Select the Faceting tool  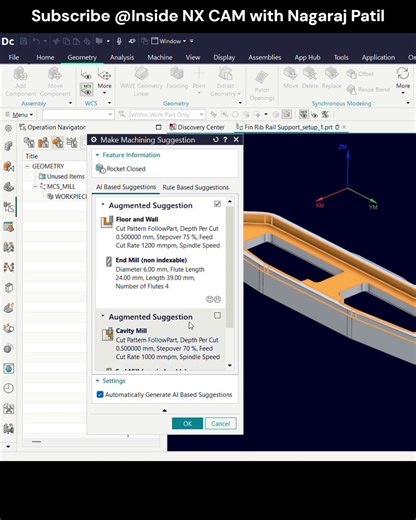tap(177, 74)
